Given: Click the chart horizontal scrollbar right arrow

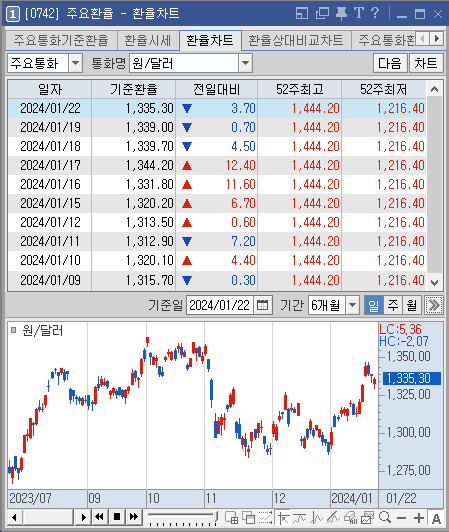Looking at the screenshot, I should [x=83, y=518].
